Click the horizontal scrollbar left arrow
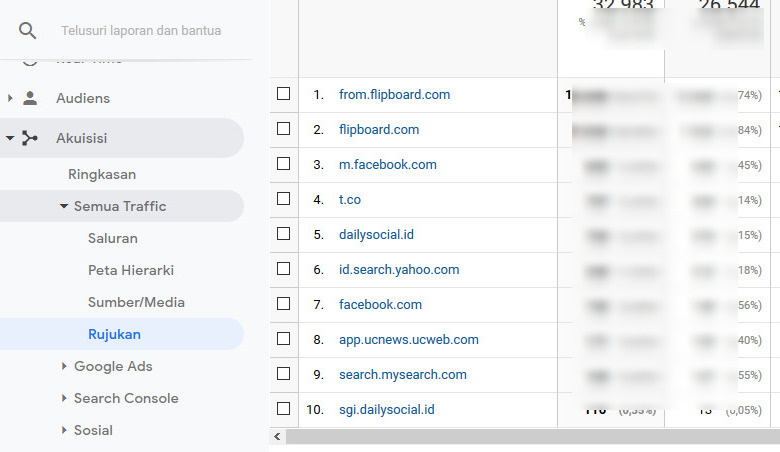 click(x=278, y=437)
